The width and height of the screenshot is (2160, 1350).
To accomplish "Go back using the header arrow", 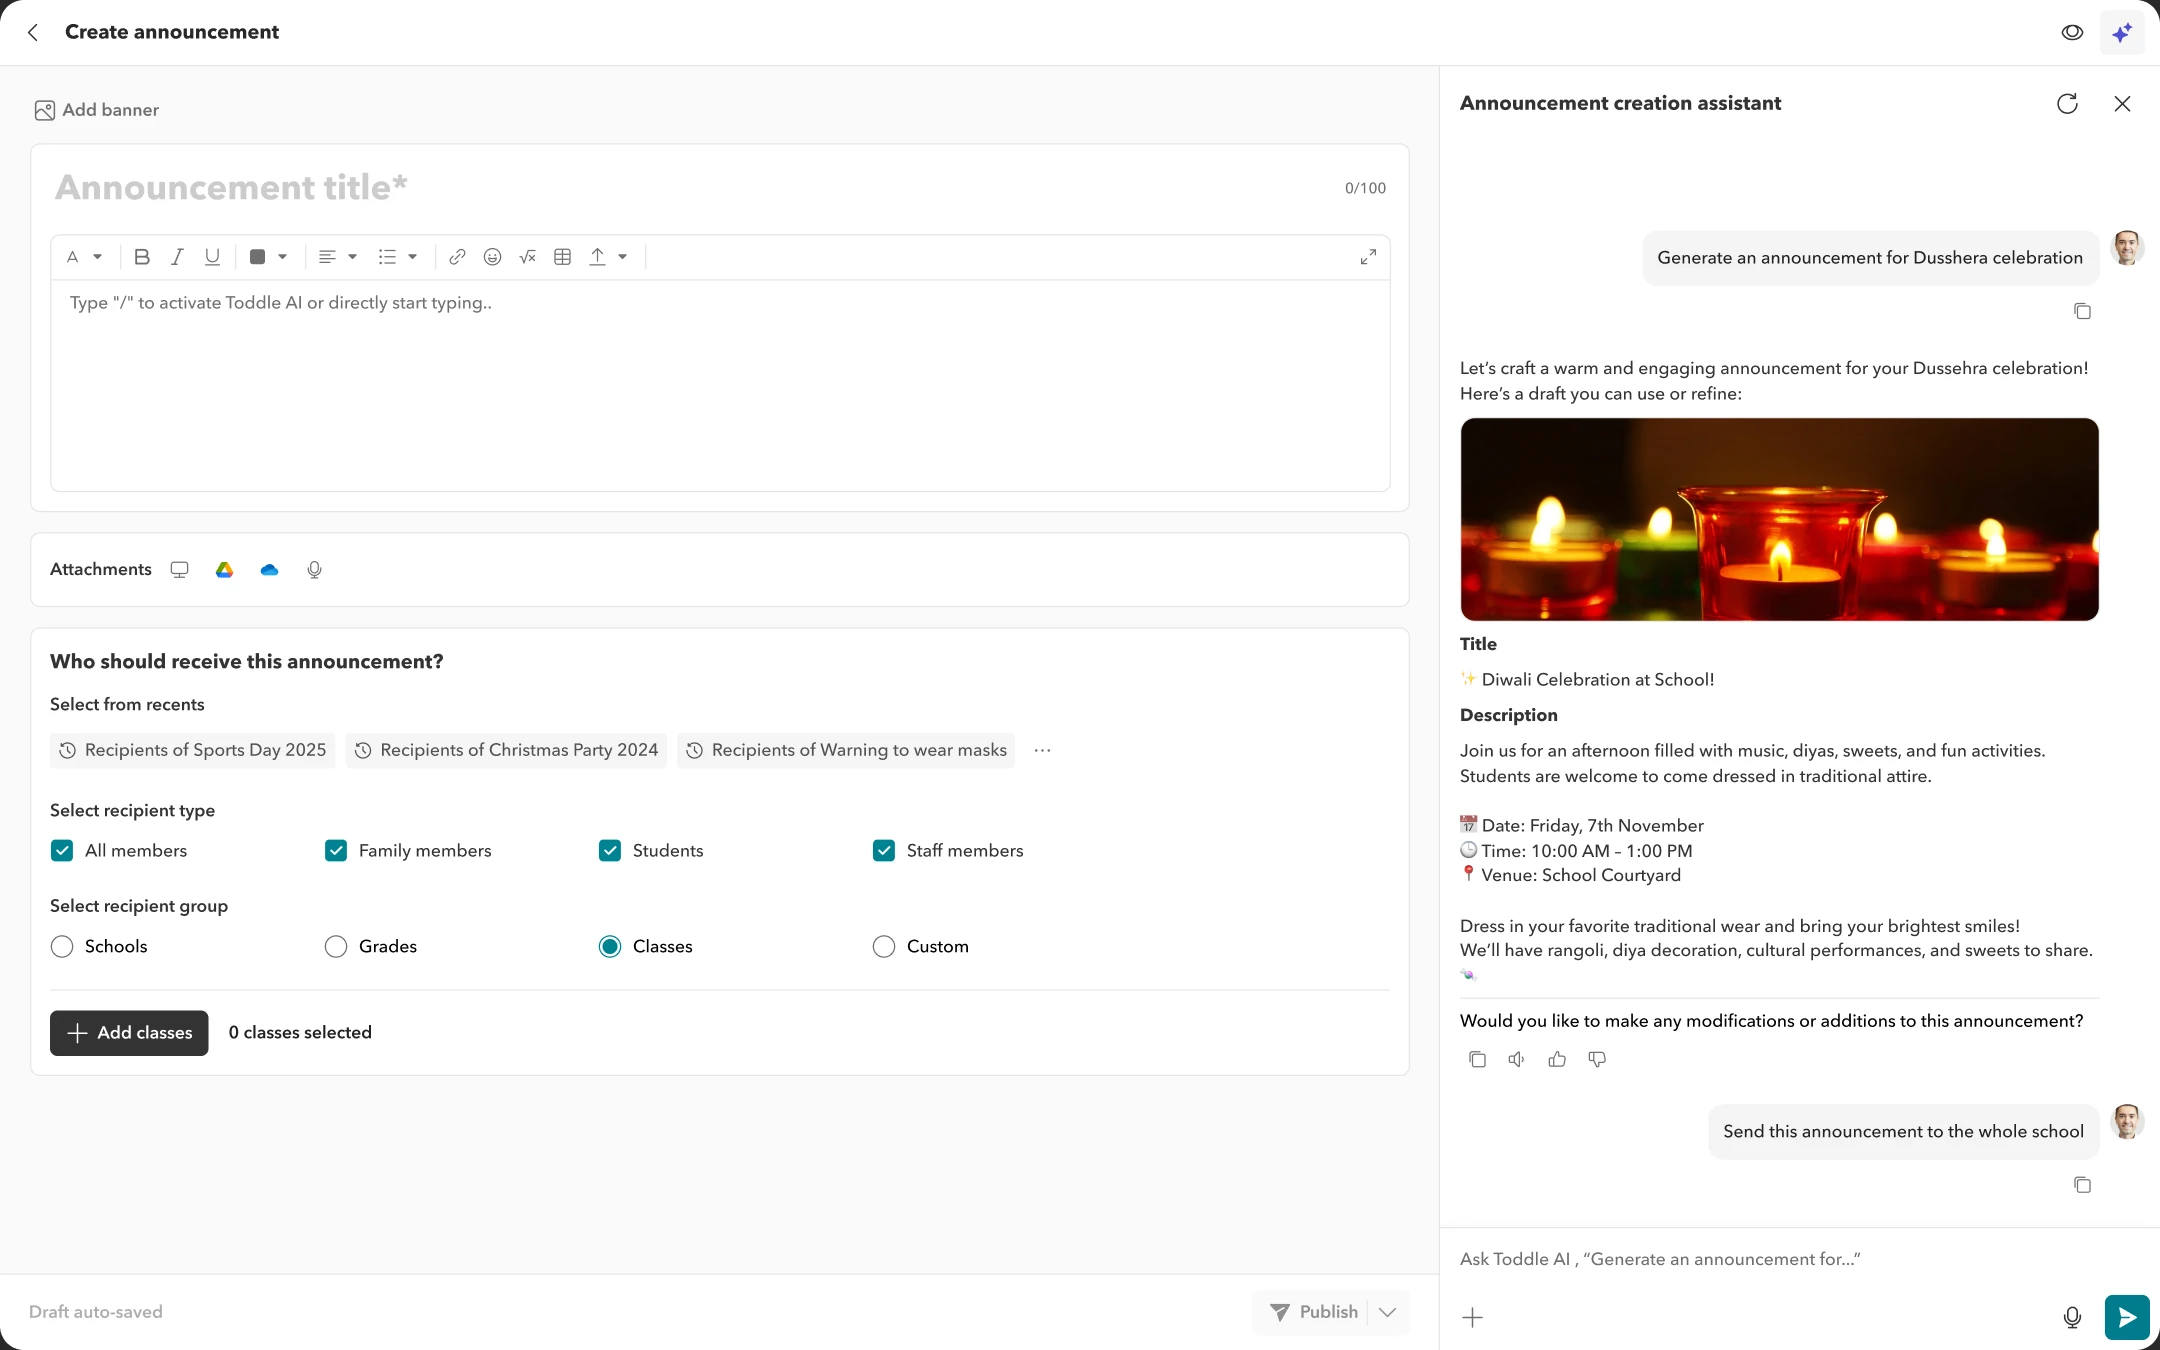I will coord(33,32).
